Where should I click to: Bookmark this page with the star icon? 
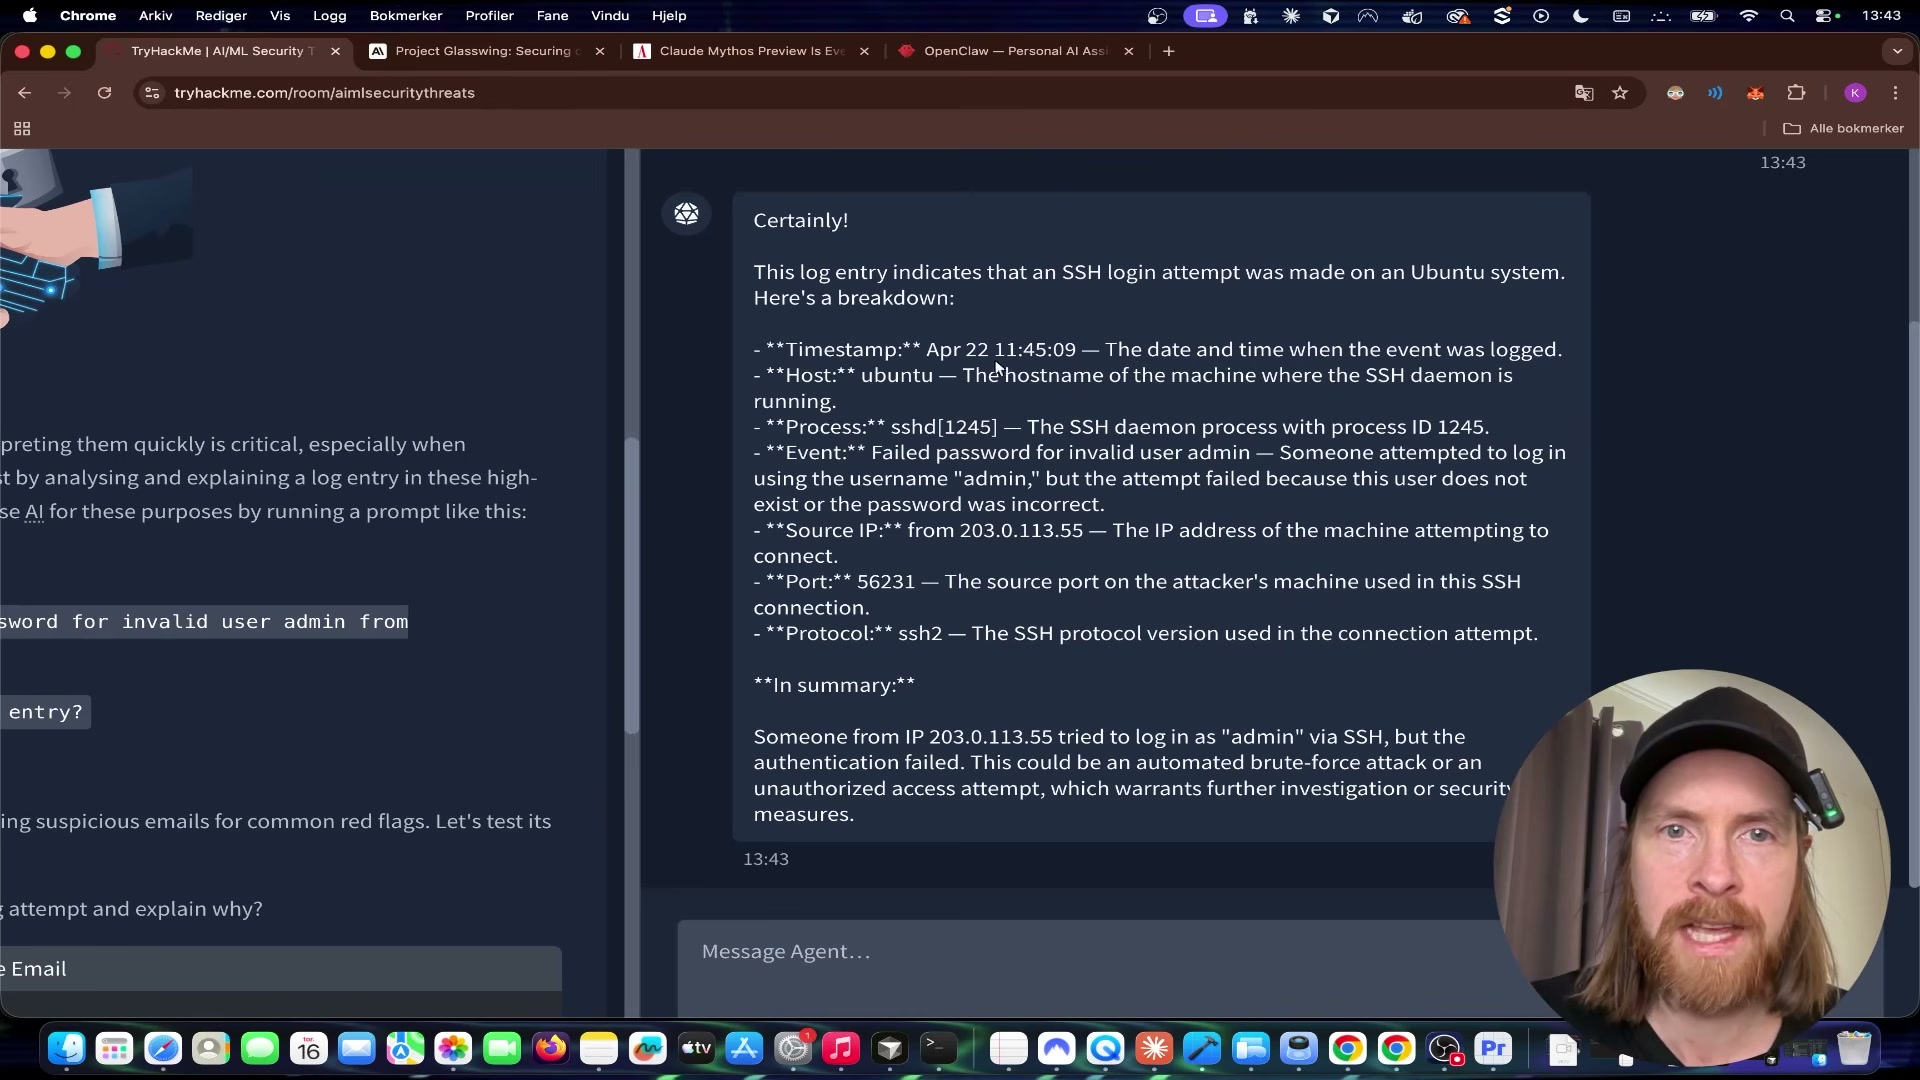pos(1620,93)
